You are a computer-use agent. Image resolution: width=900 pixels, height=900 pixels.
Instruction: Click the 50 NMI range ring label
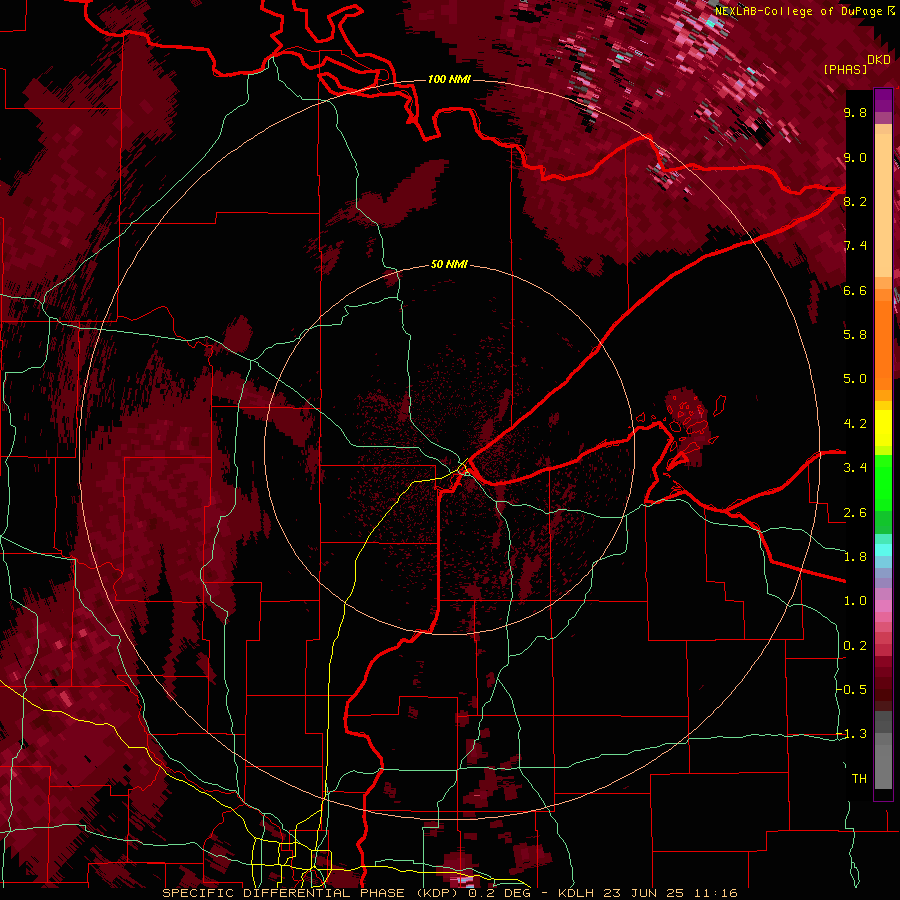[449, 264]
